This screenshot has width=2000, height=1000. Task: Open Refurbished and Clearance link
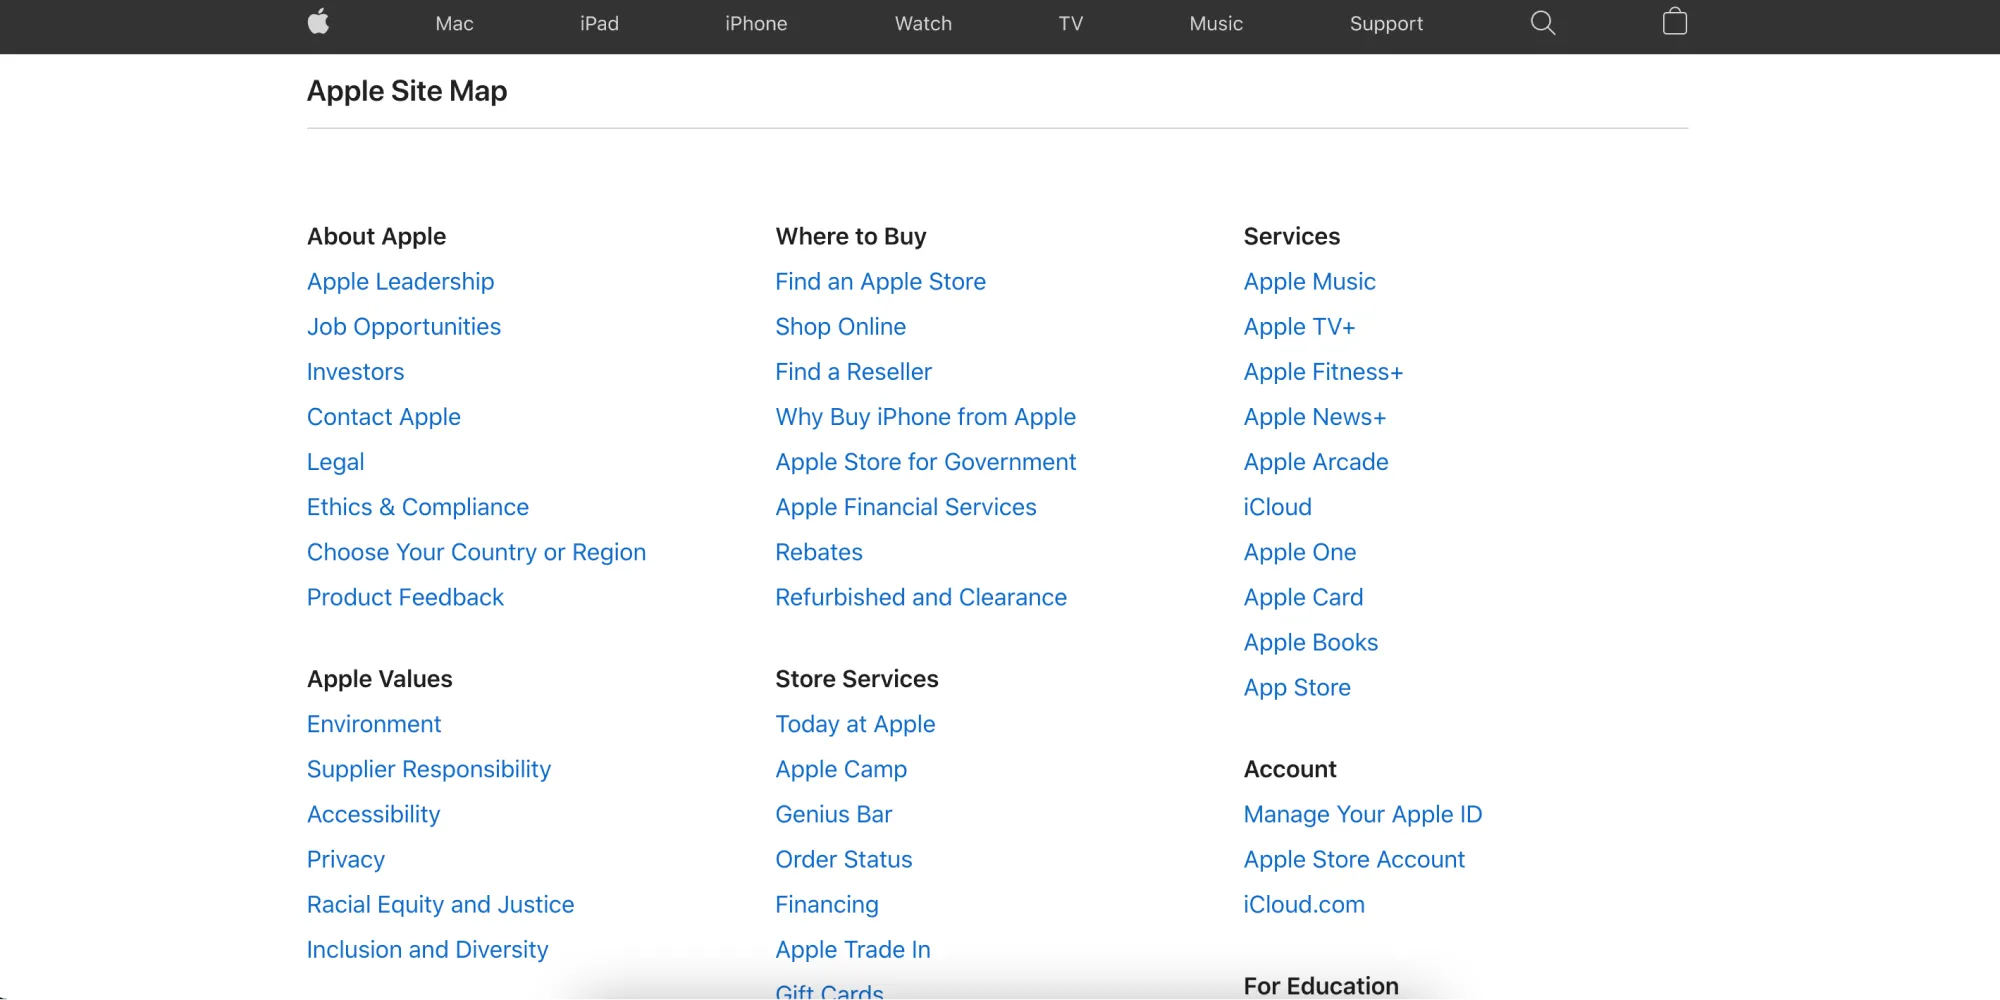[921, 597]
